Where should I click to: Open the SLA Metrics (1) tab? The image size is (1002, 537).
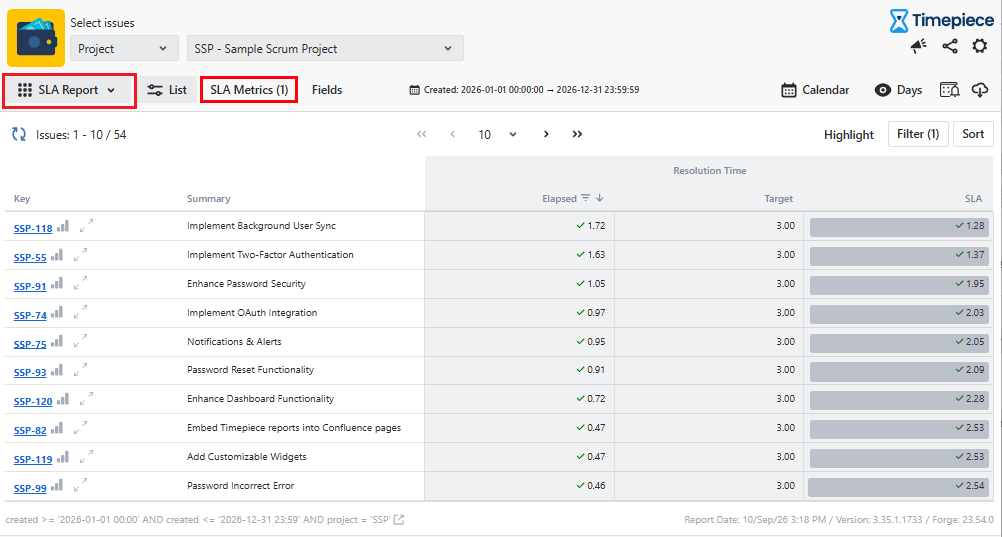[249, 90]
